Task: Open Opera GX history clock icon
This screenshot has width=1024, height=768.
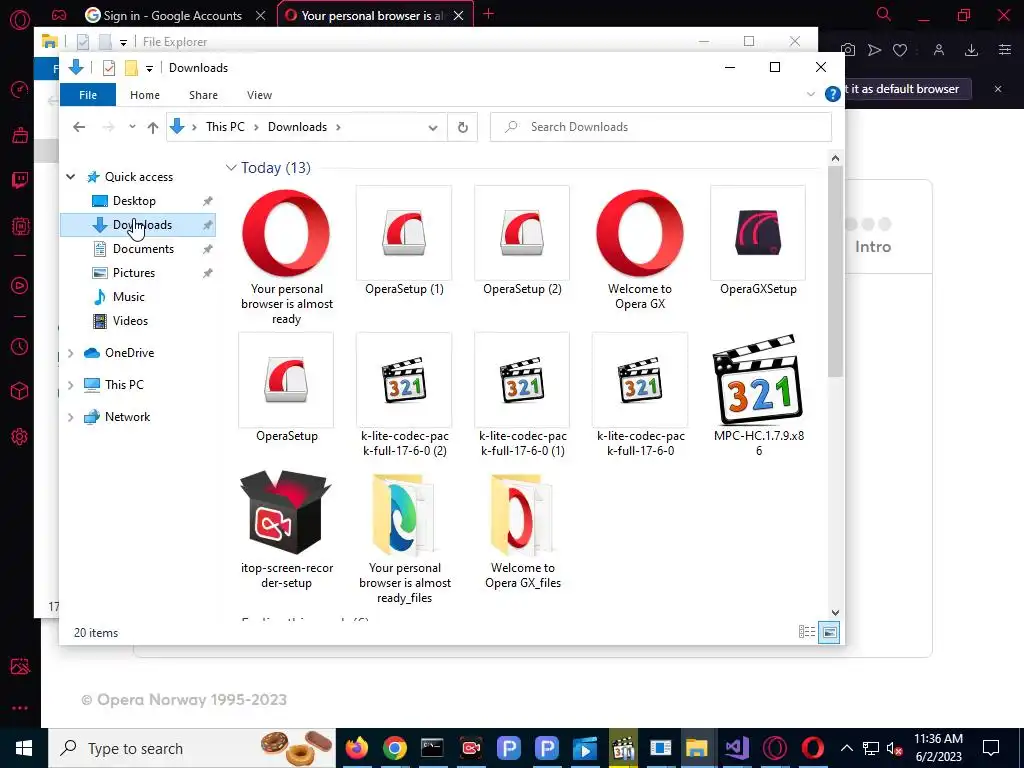Action: (20, 346)
